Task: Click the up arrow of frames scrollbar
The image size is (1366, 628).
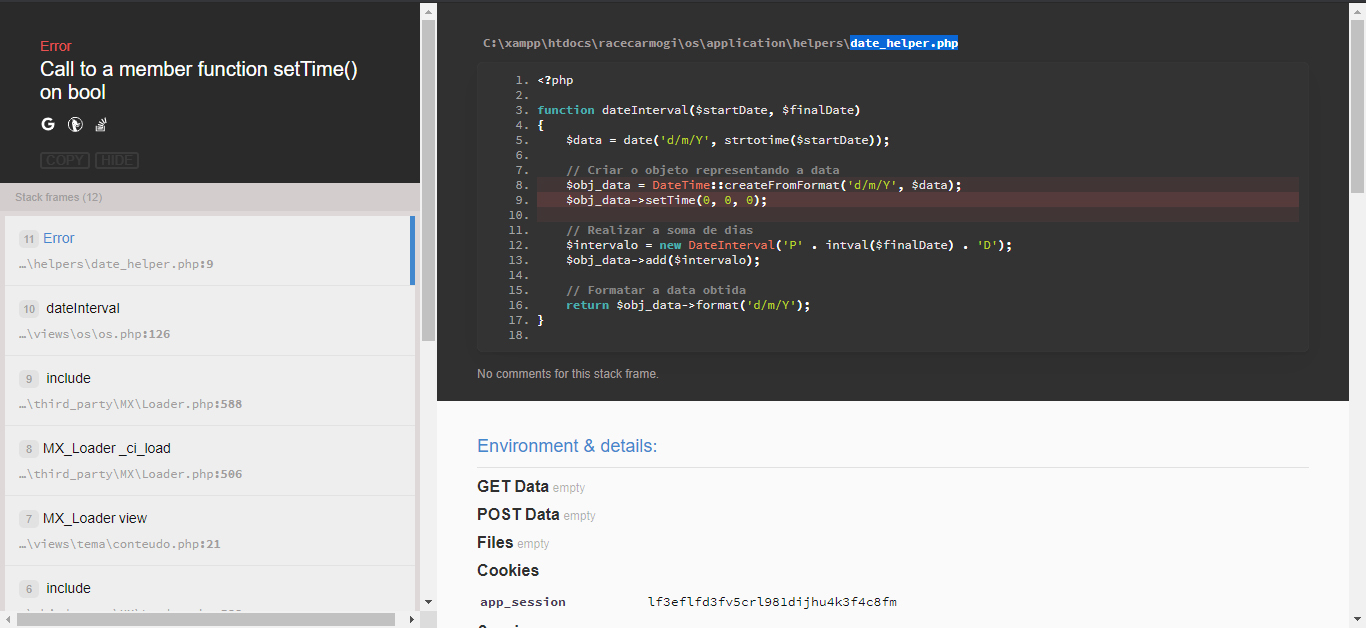Action: point(428,11)
